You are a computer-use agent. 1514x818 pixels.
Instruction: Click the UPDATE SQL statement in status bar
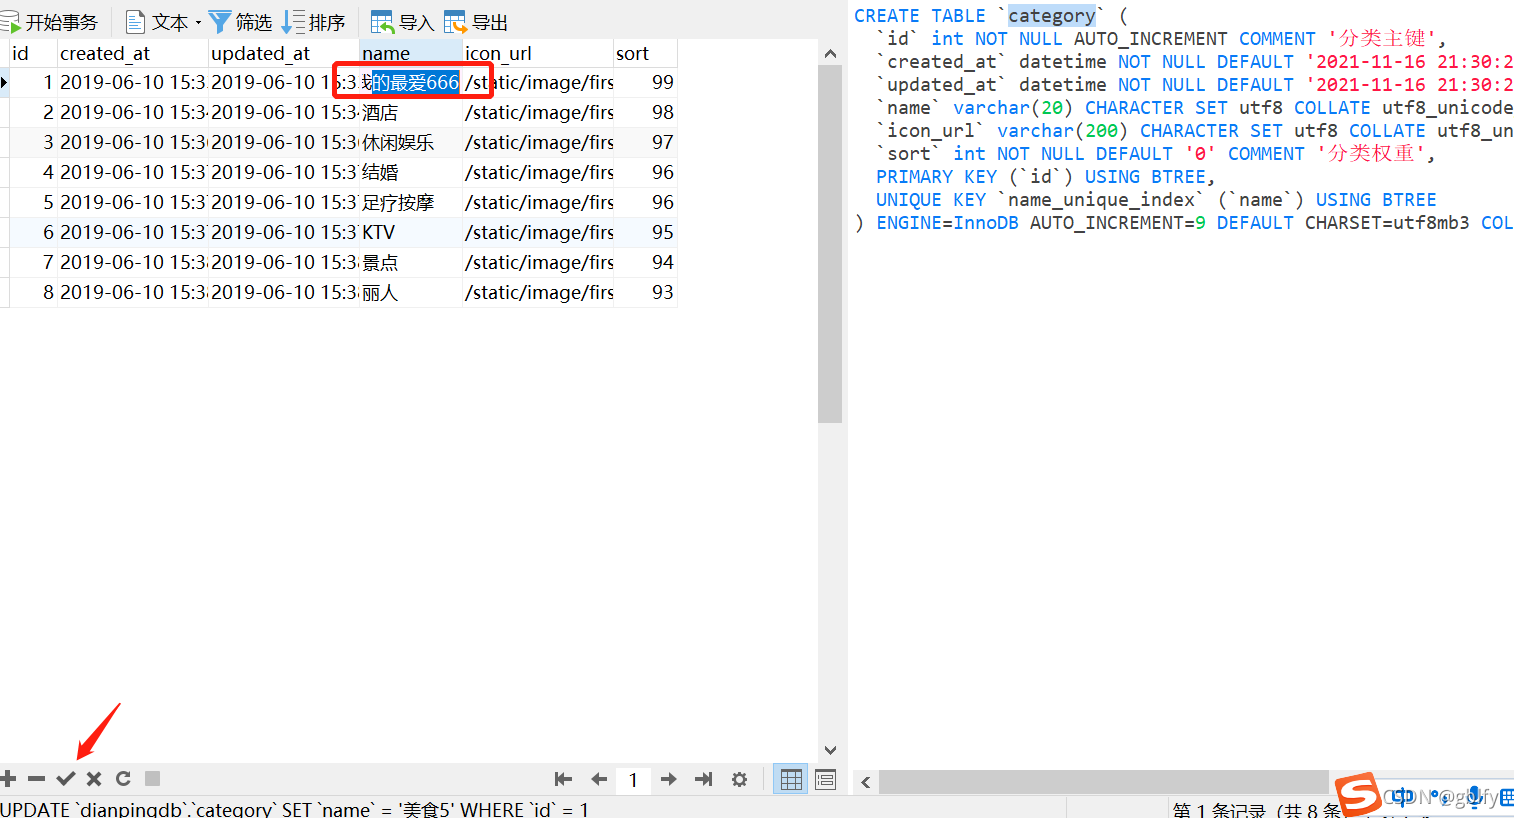pyautogui.click(x=295, y=809)
